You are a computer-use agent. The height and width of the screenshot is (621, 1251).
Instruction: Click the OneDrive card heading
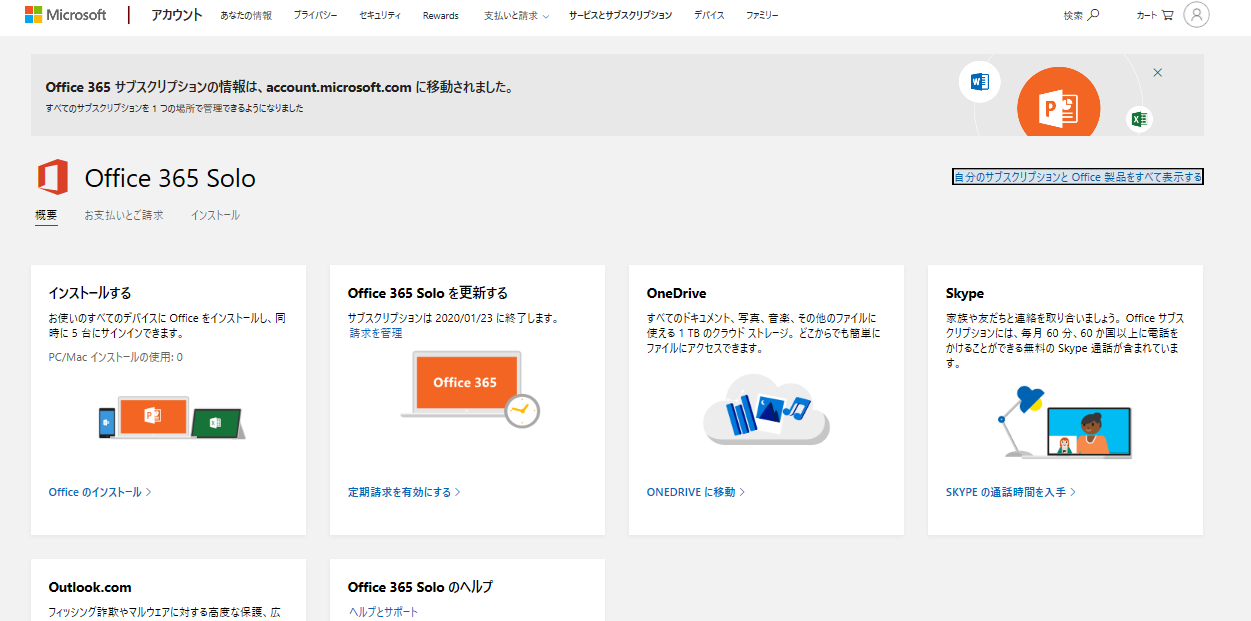pyautogui.click(x=677, y=293)
